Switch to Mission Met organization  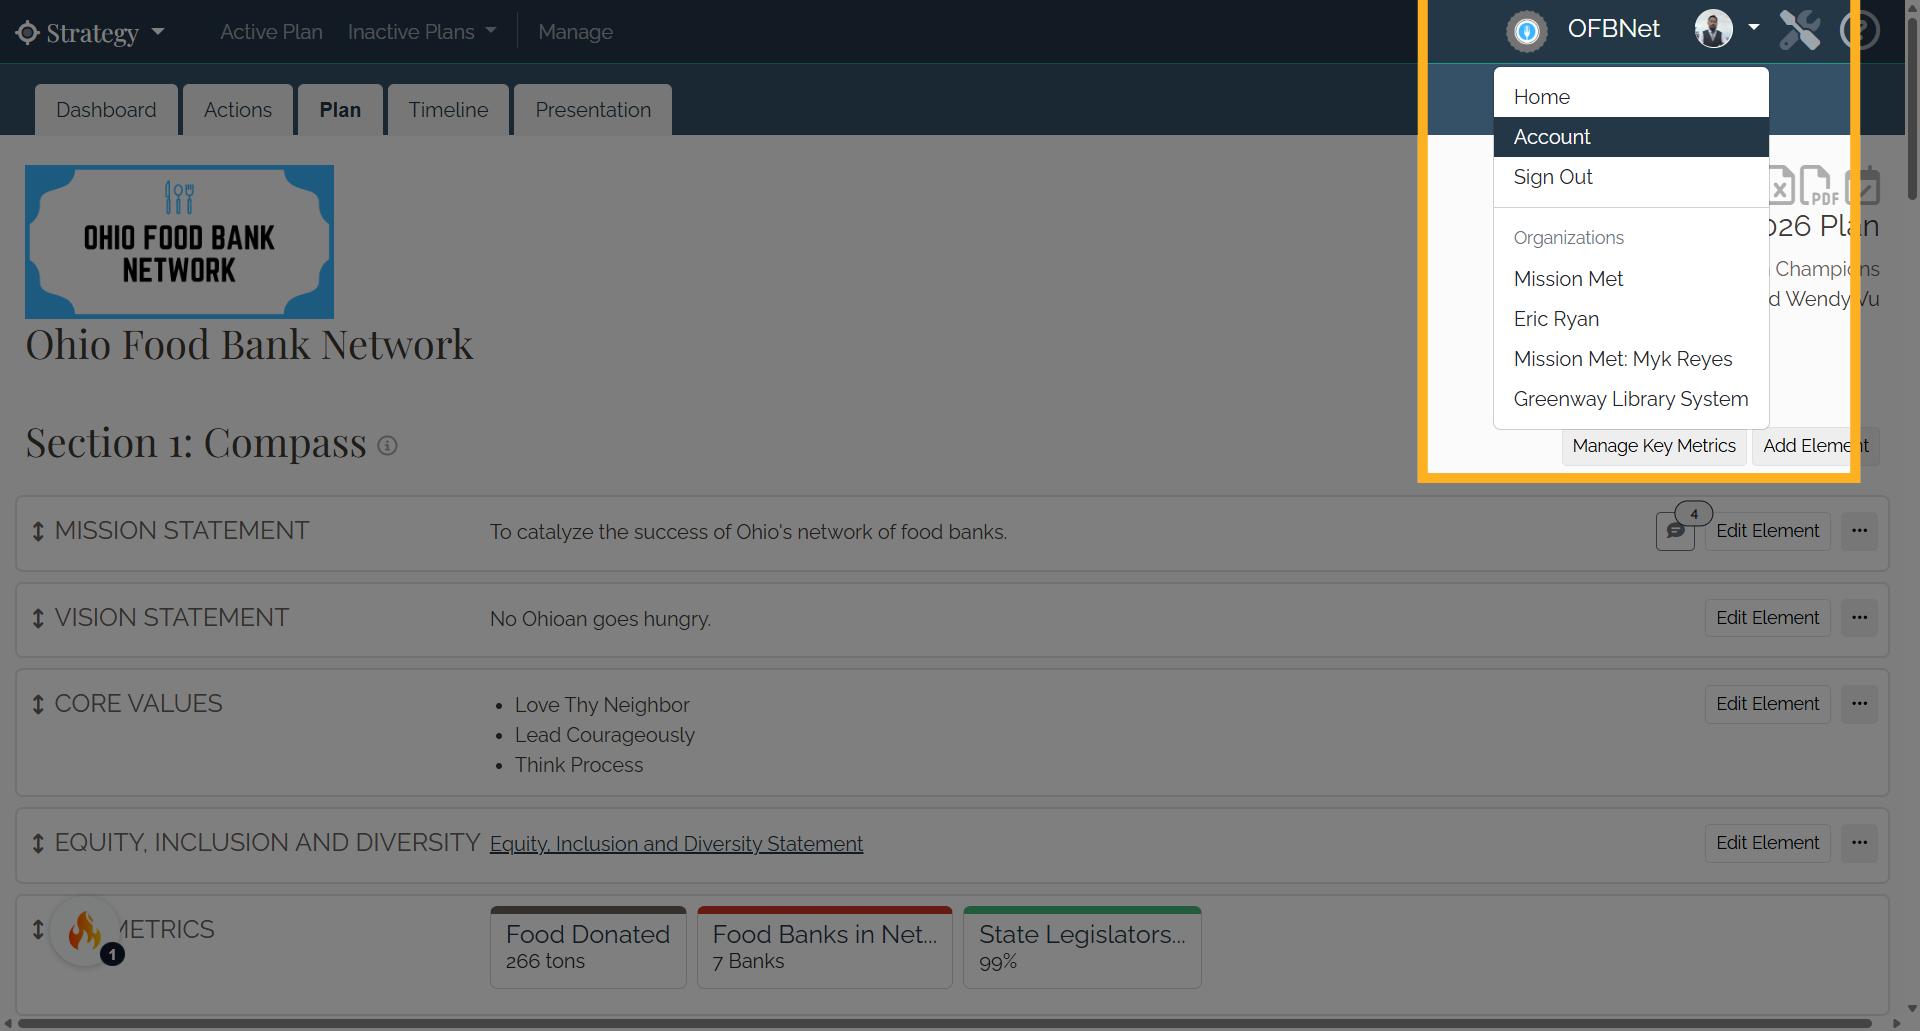[1631, 279]
